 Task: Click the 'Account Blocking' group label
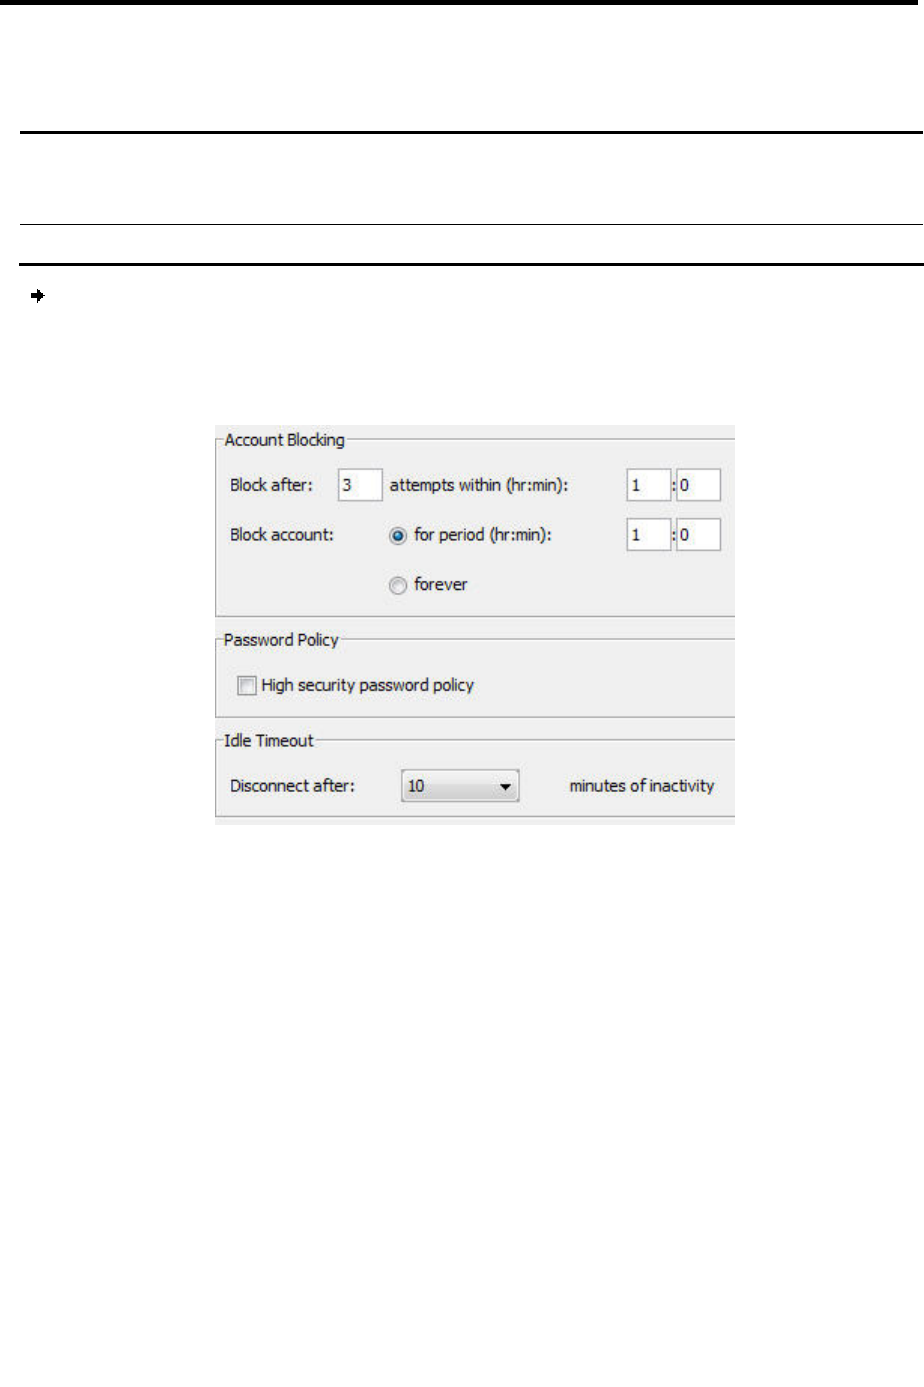285,440
